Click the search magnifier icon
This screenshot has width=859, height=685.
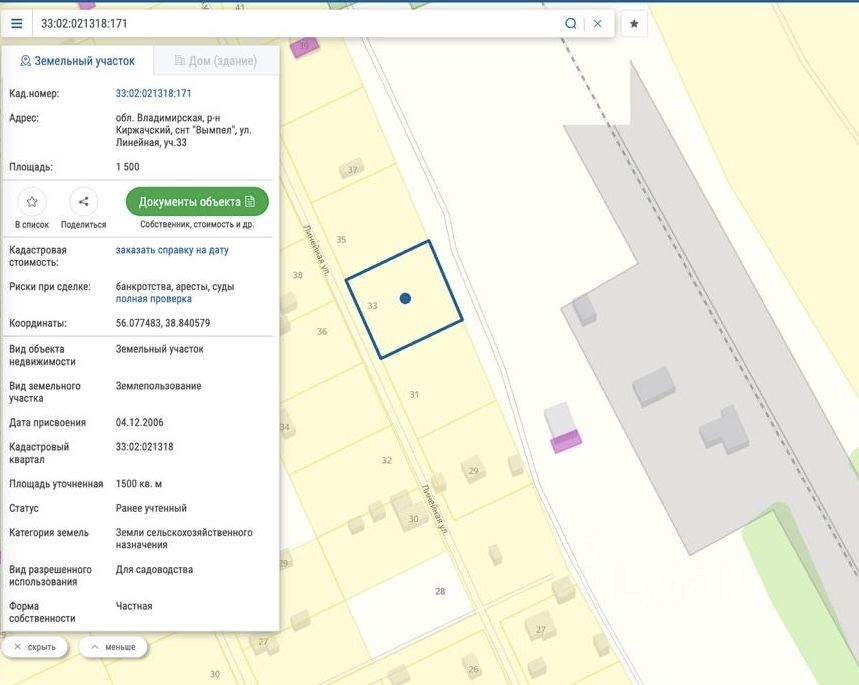click(571, 23)
